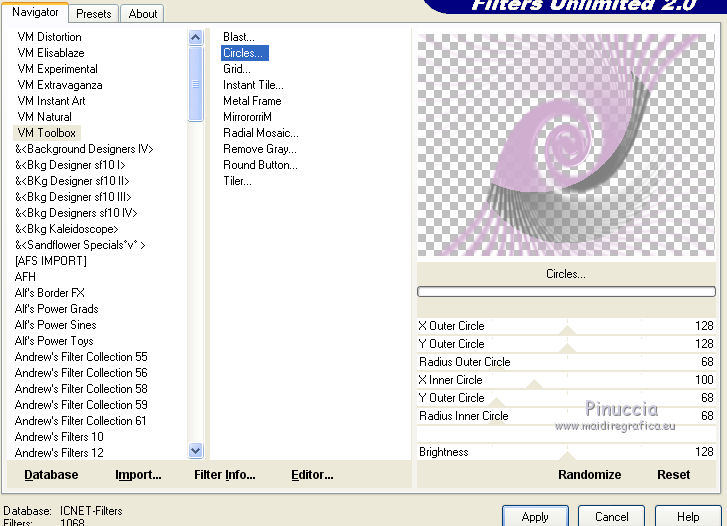Click the Import... button
This screenshot has width=727, height=526.
(138, 475)
